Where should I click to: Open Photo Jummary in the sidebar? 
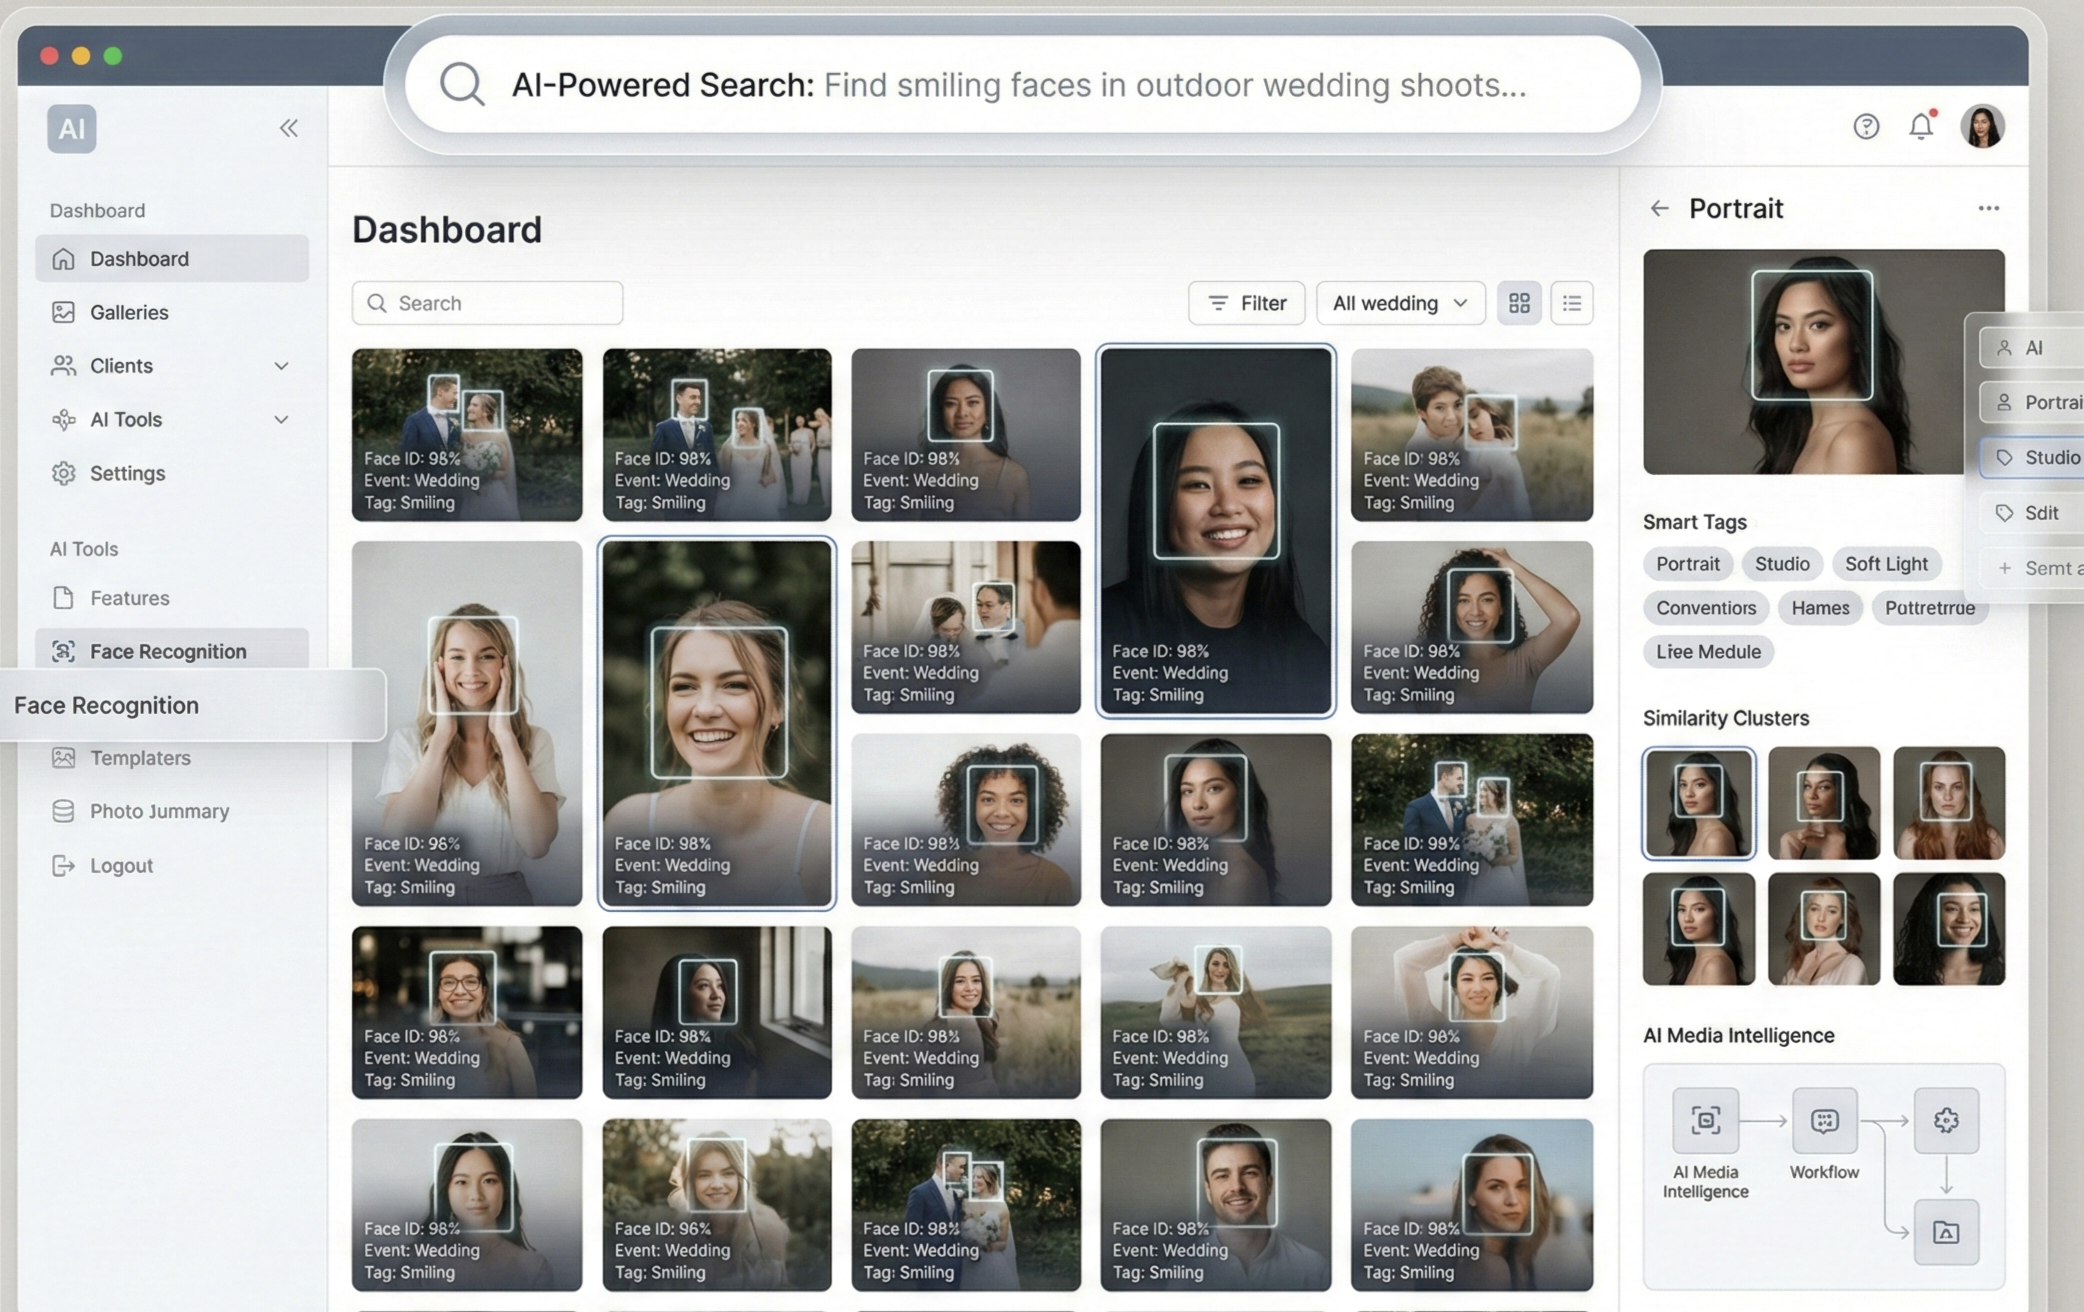172,811
